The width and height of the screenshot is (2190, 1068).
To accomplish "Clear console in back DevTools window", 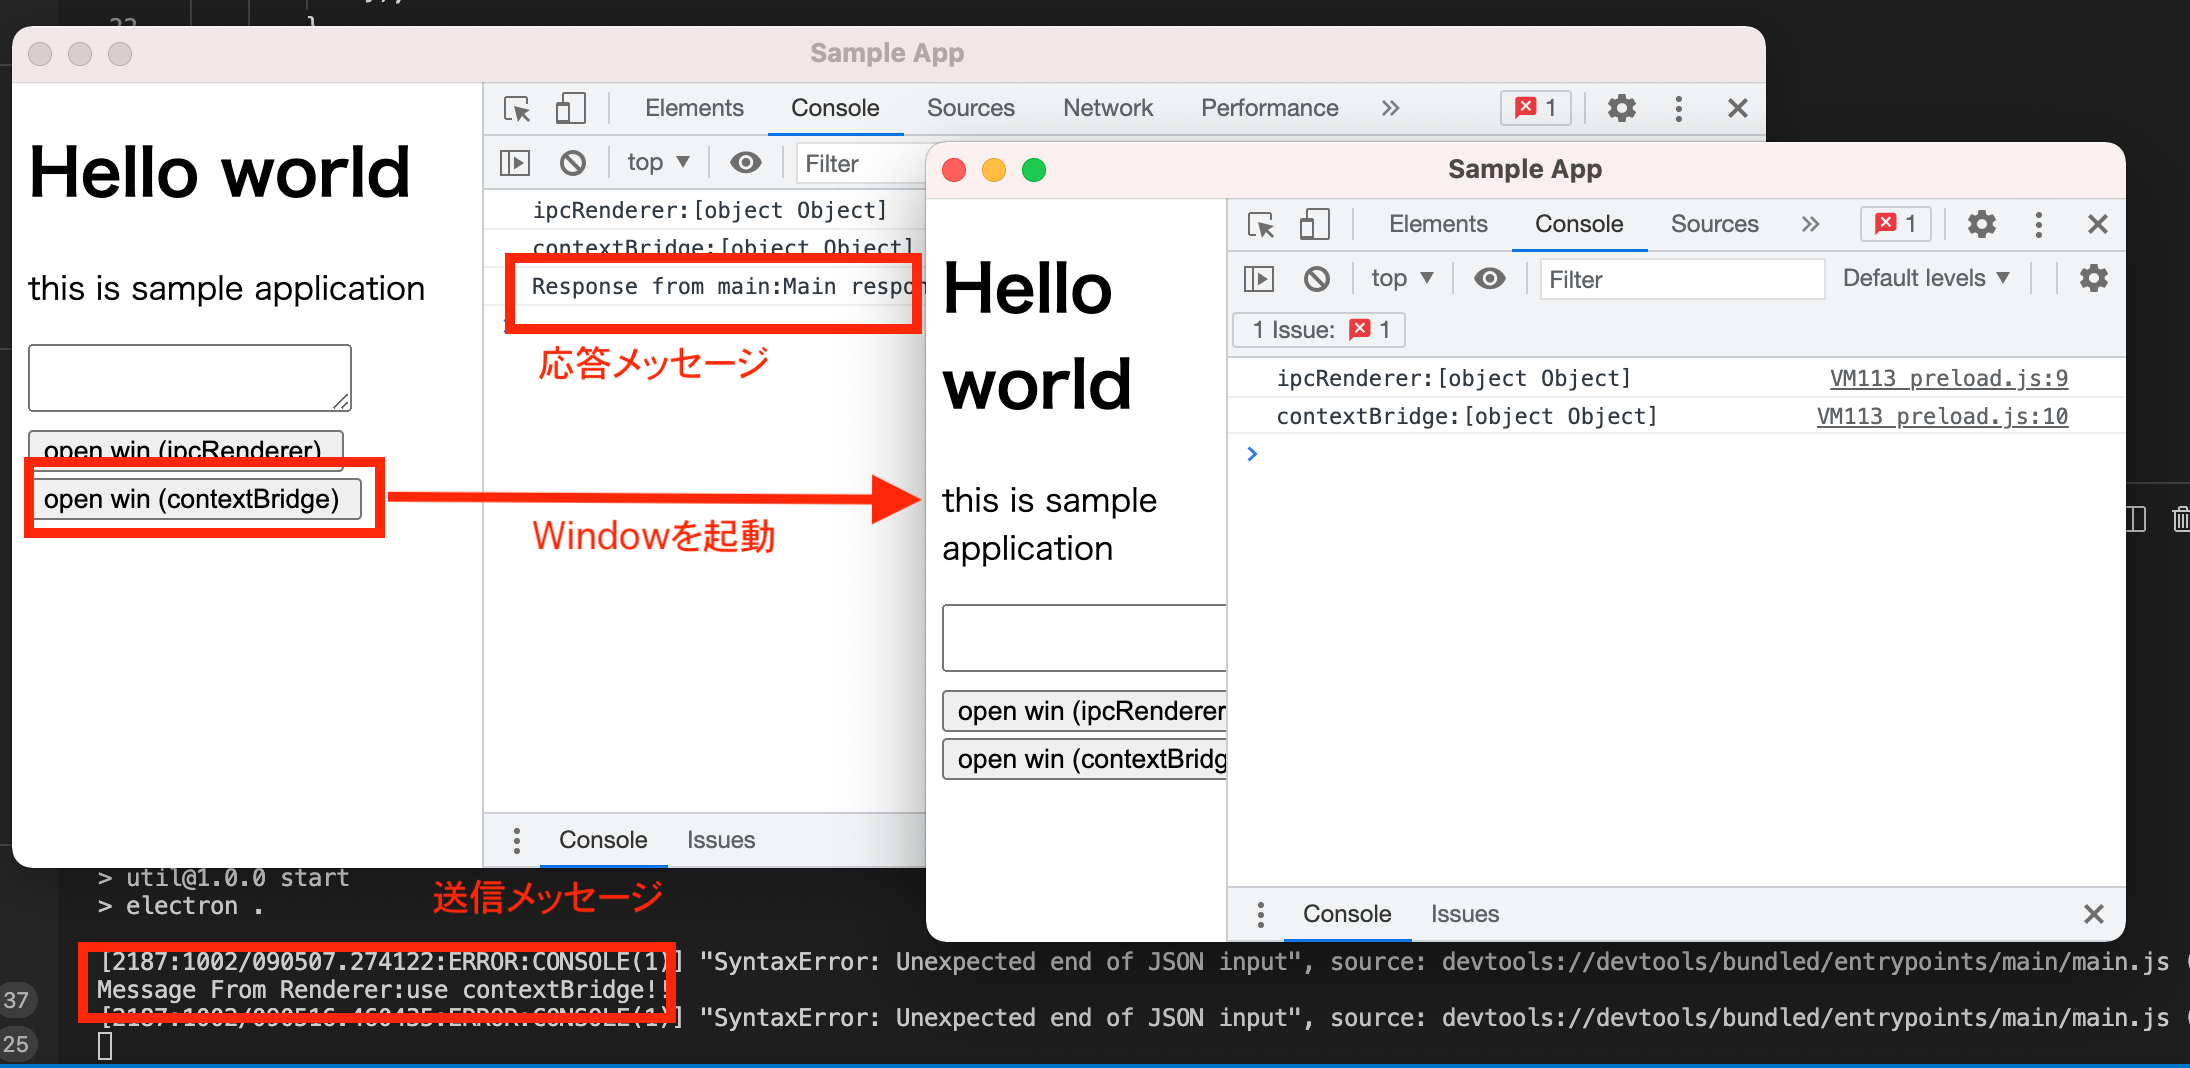I will [x=573, y=163].
